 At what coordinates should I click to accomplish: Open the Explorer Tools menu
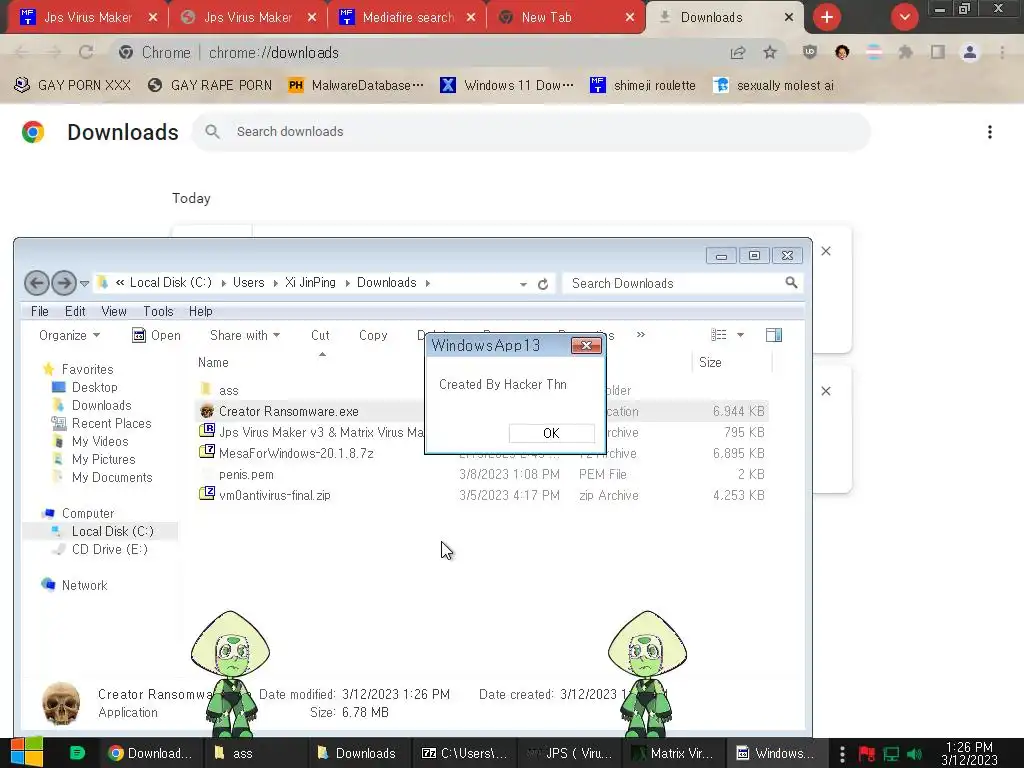[x=158, y=312]
